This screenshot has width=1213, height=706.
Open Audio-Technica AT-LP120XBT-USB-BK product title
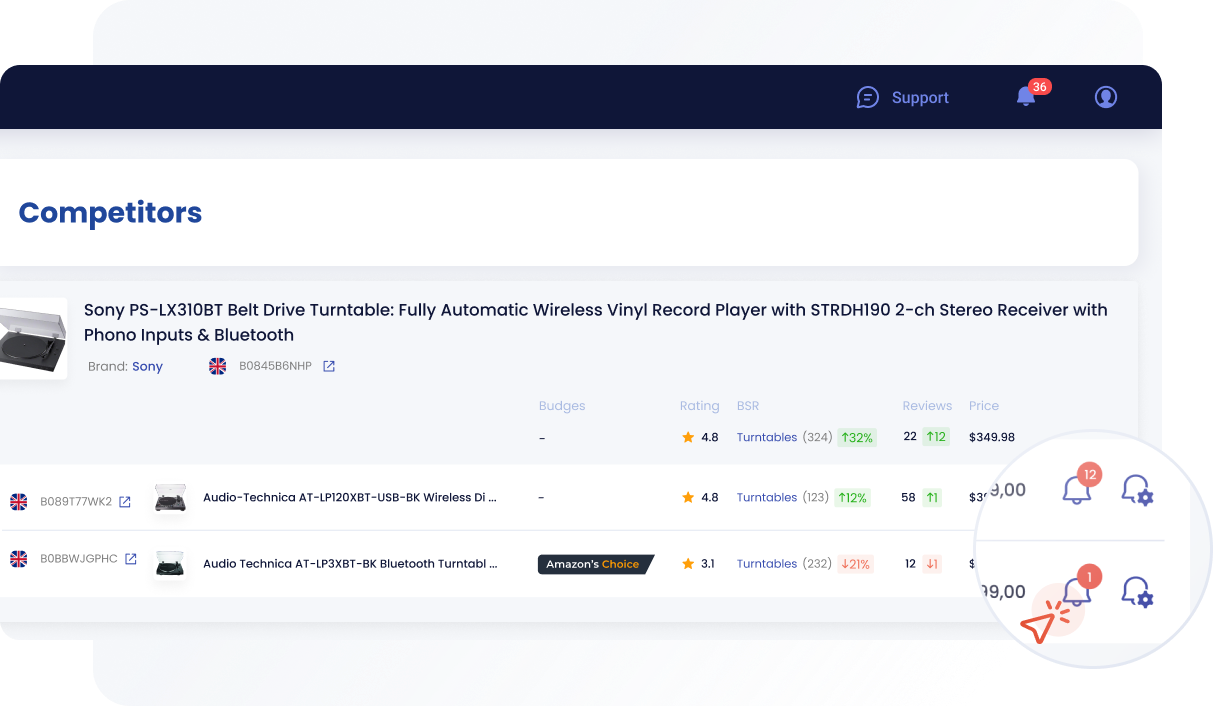(x=350, y=497)
